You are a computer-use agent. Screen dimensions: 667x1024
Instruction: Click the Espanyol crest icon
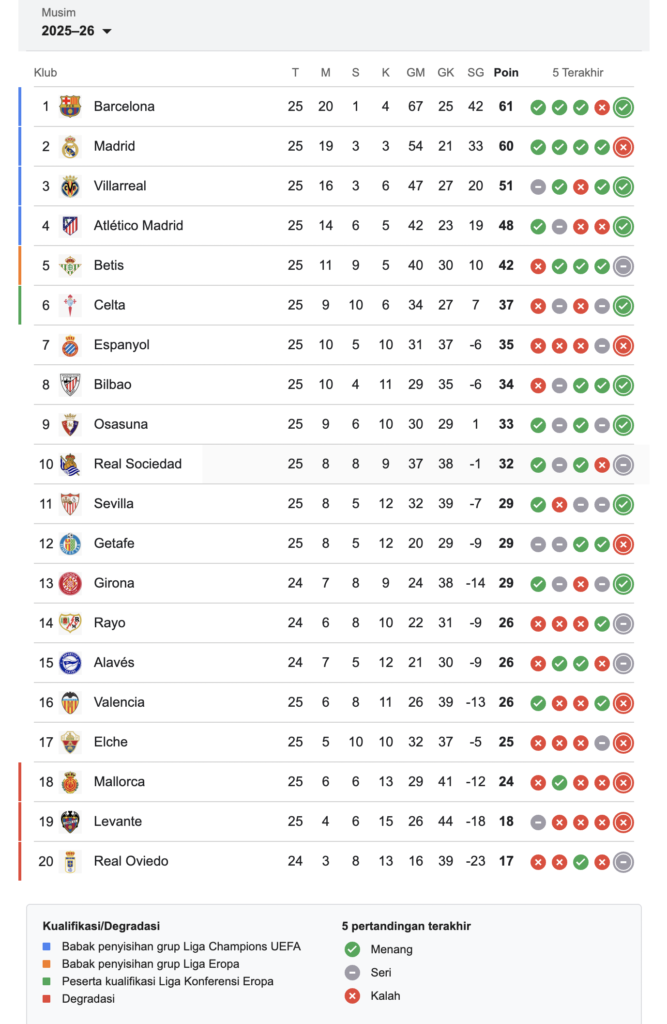(70, 345)
